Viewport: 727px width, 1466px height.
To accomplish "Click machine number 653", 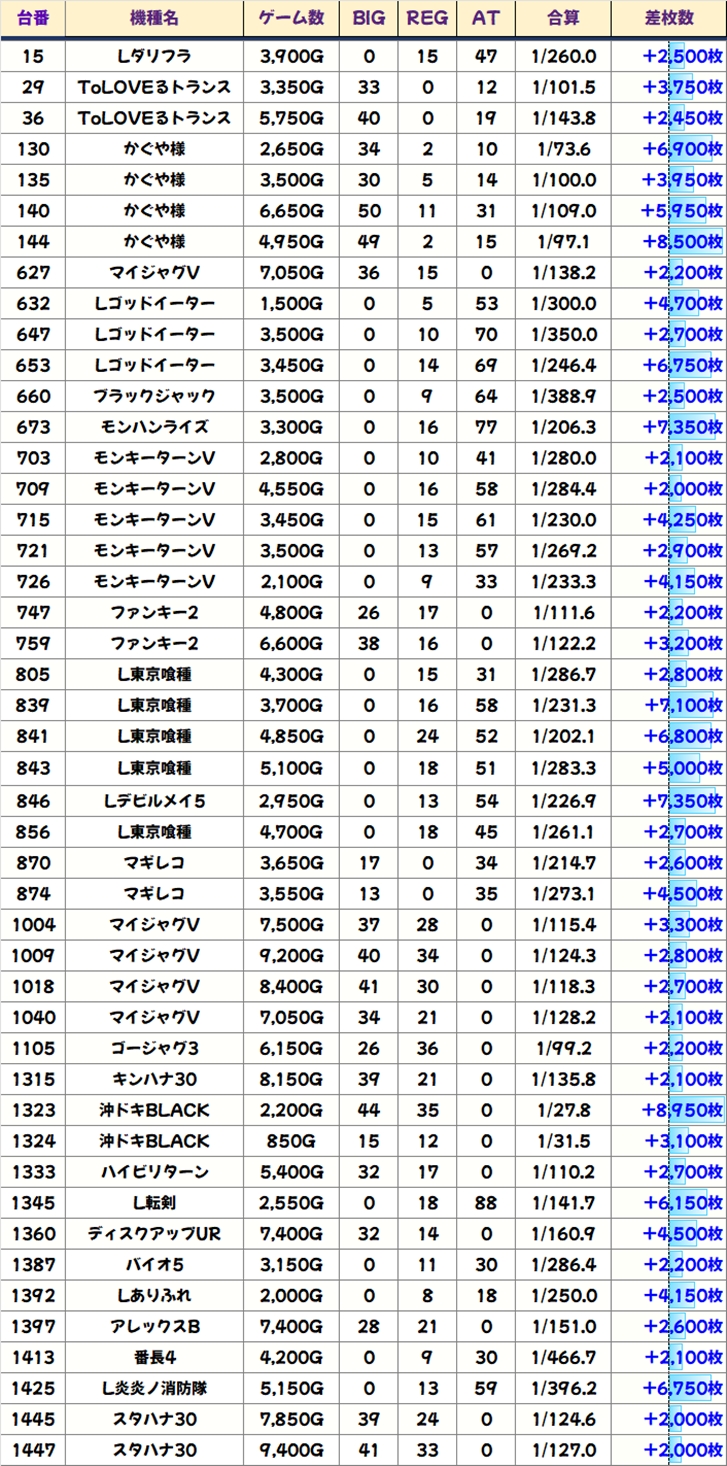I will point(33,366).
